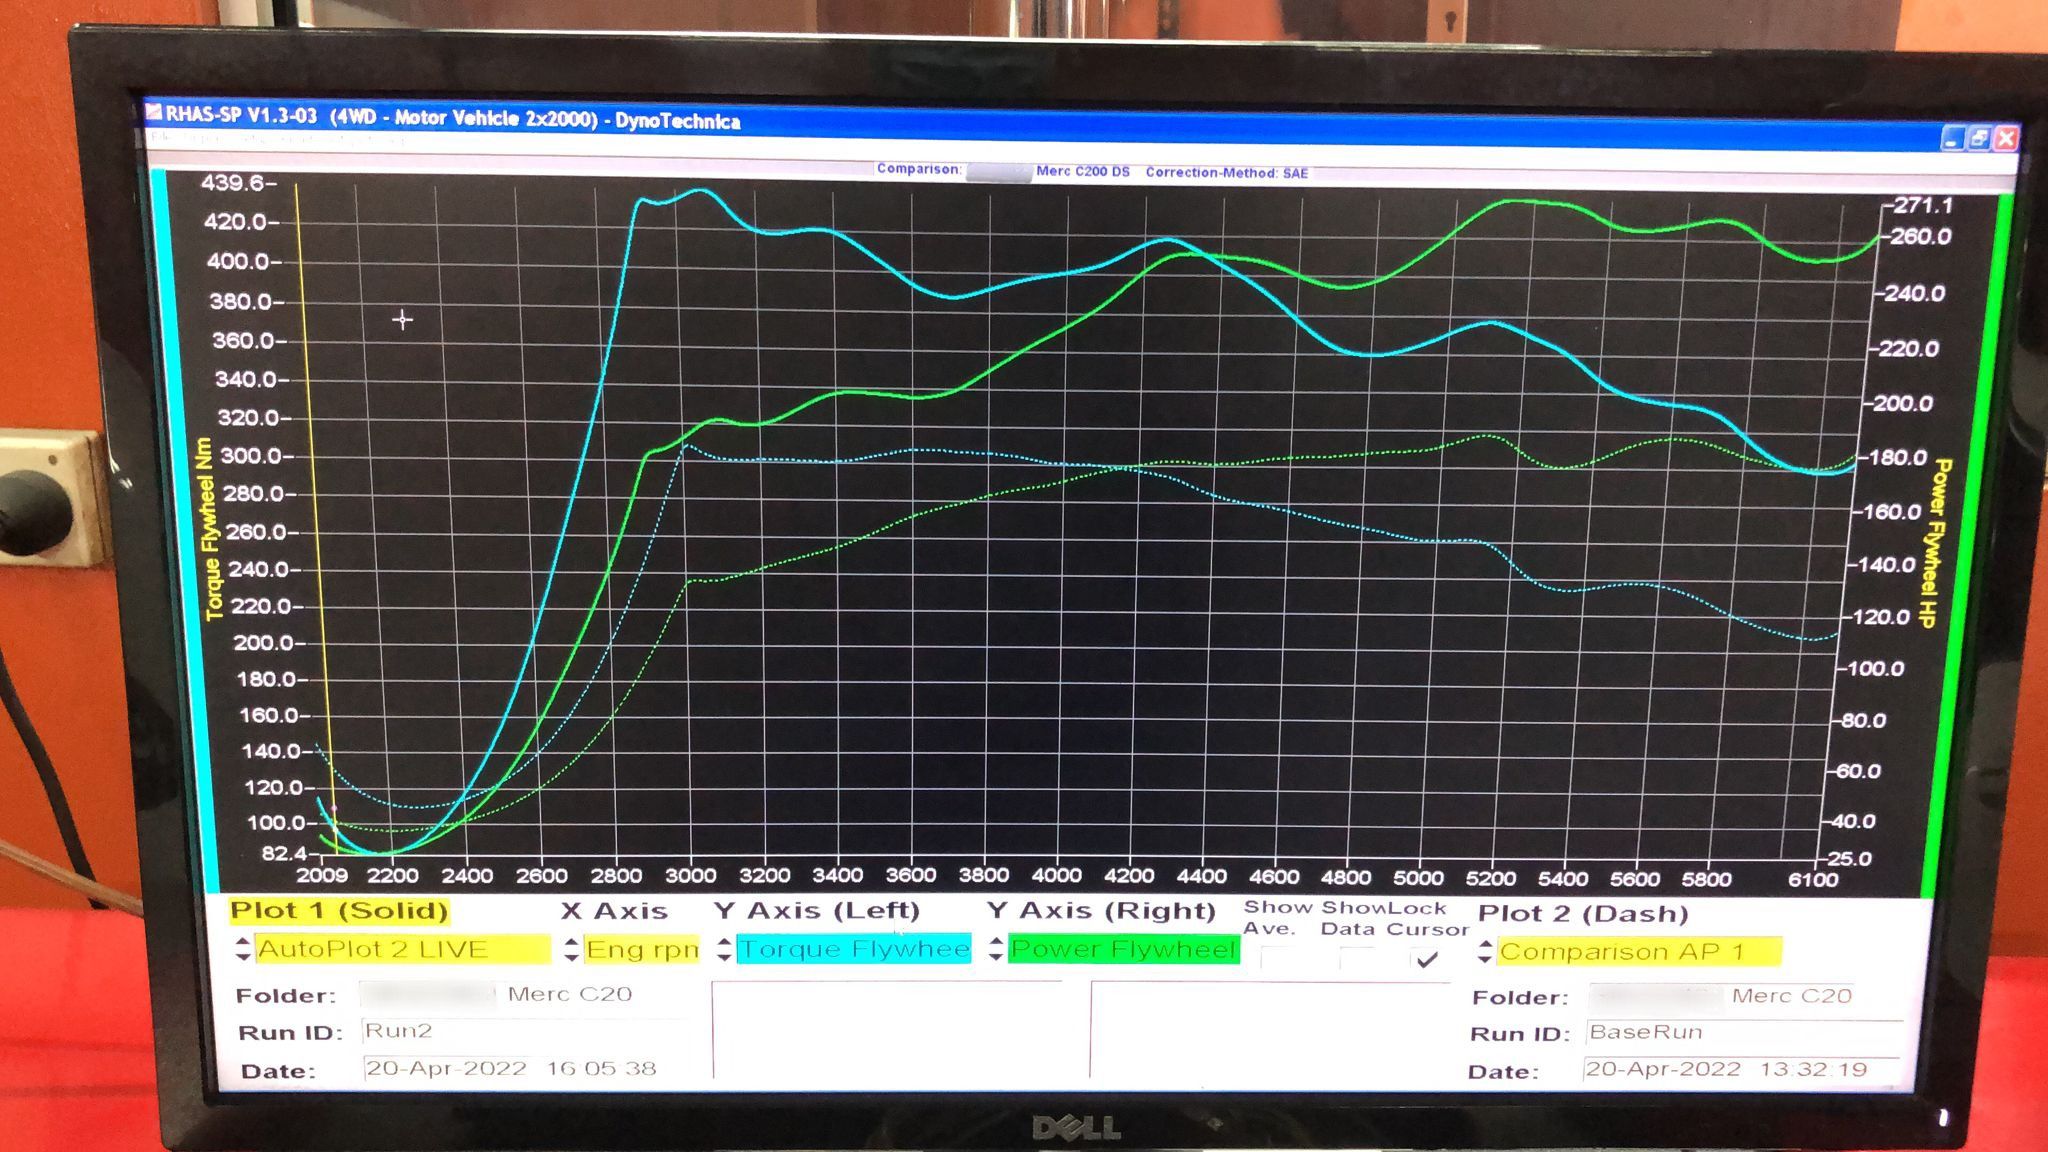2048x1152 pixels.
Task: Open the Torque Flywheel Y axis selector
Action: (x=854, y=949)
